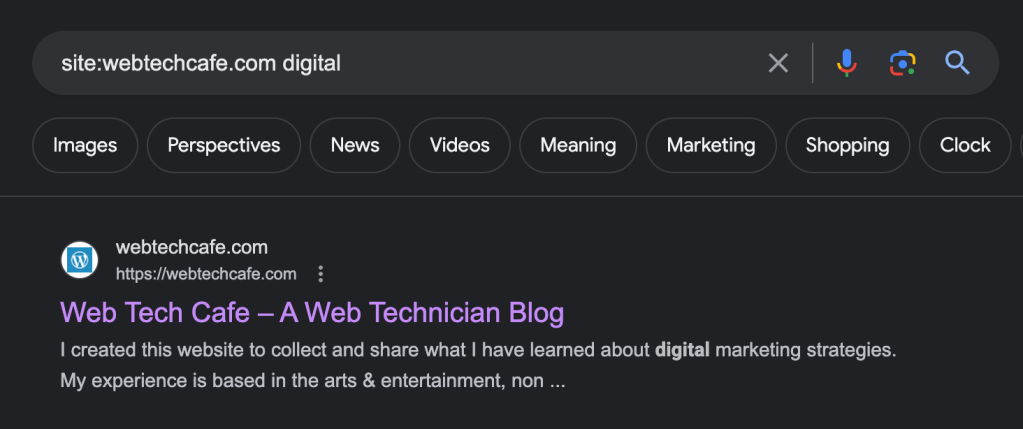The width and height of the screenshot is (1023, 429).
Task: Submit search with magnifying glass icon
Action: (957, 64)
